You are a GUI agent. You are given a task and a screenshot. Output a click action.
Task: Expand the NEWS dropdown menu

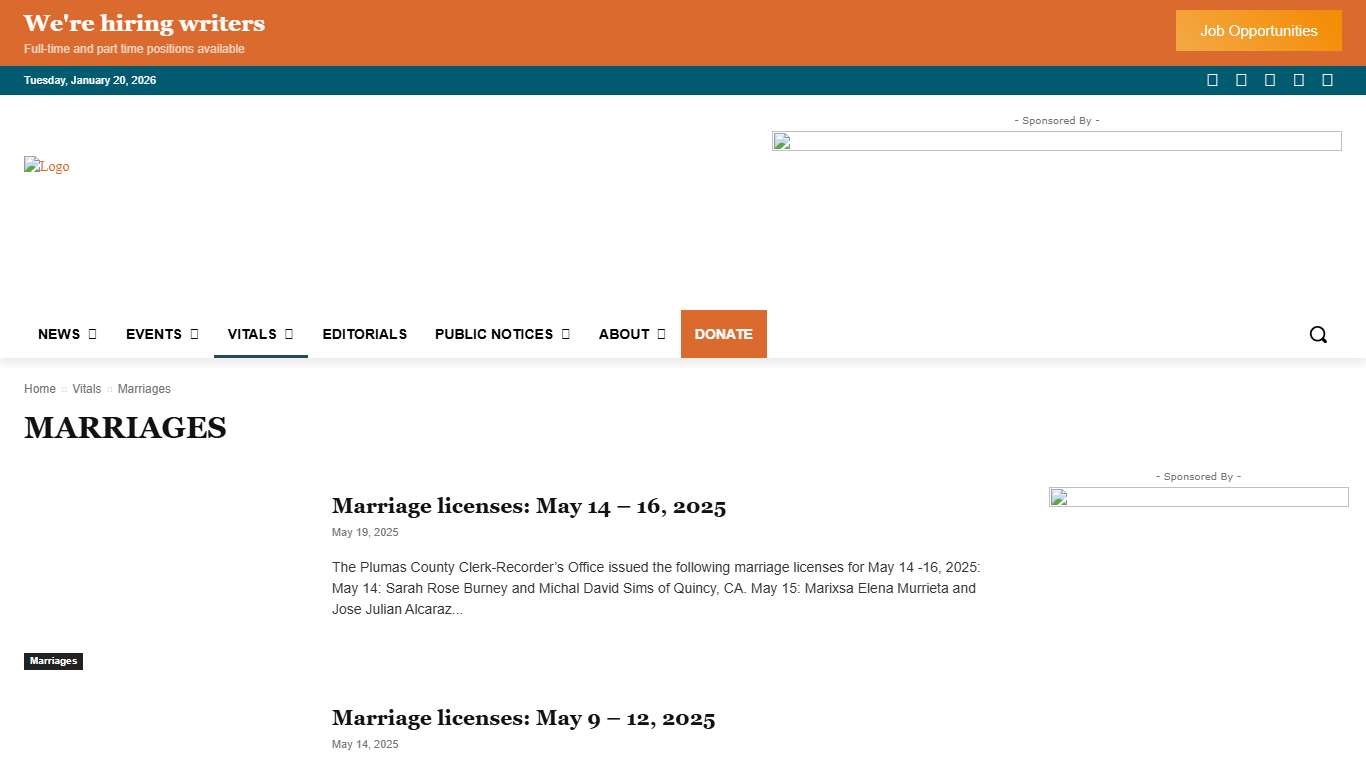pos(58,334)
